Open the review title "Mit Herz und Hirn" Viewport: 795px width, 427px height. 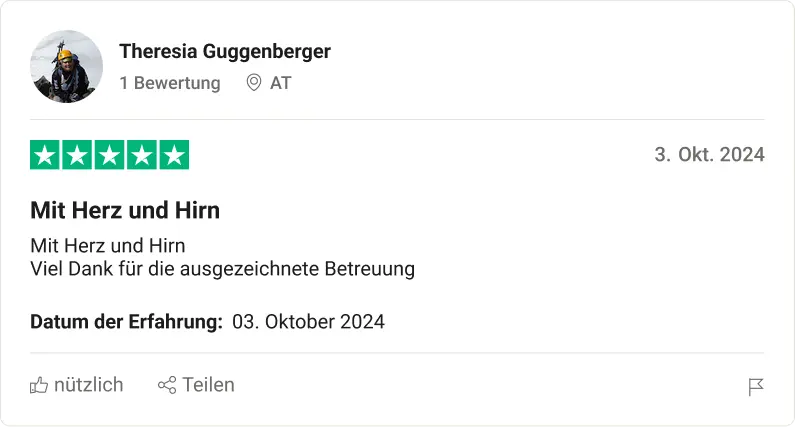tap(125, 211)
